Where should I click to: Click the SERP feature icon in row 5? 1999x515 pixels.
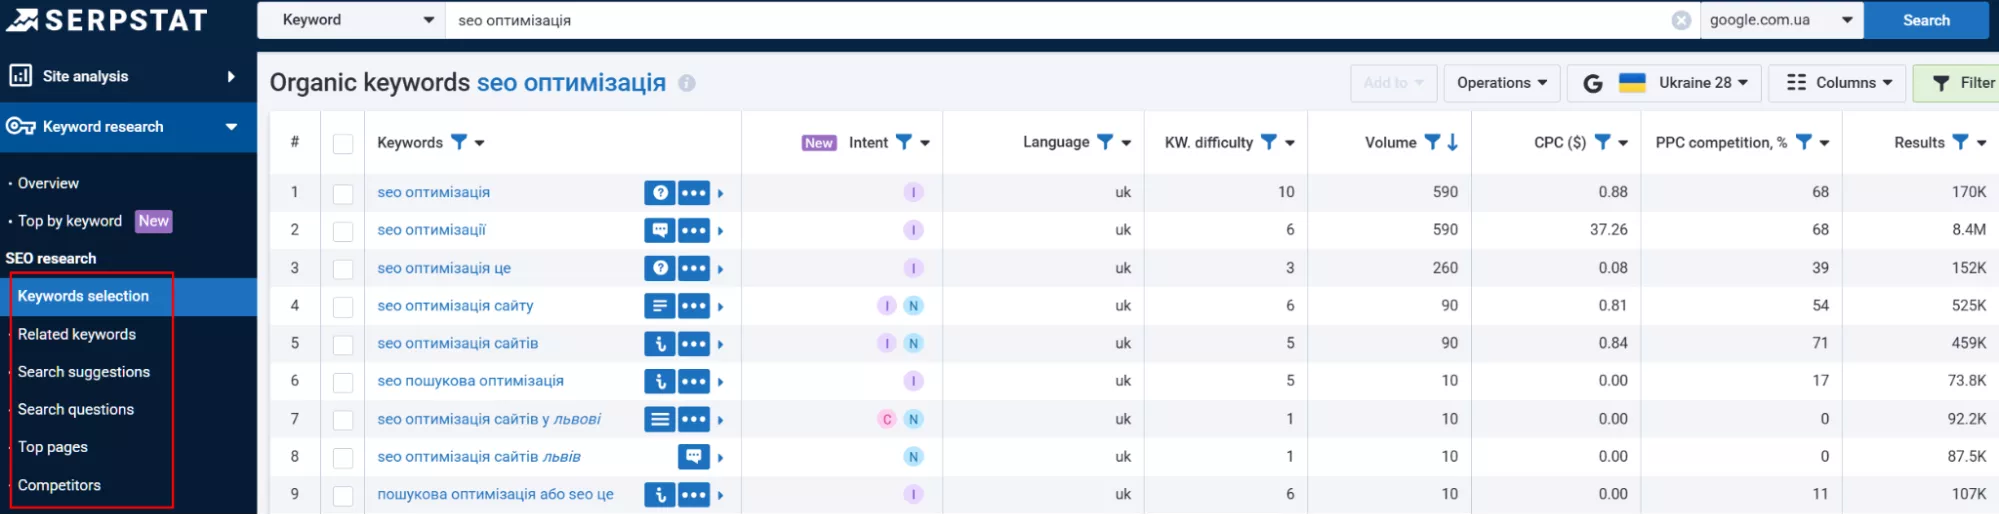660,344
